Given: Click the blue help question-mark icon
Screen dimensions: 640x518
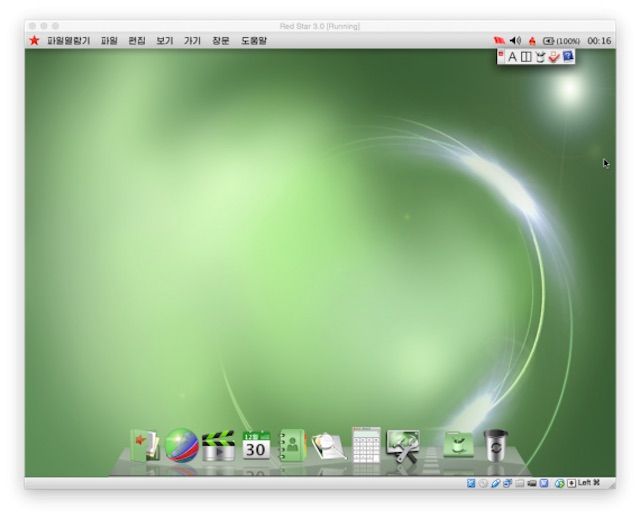Looking at the screenshot, I should (x=568, y=56).
